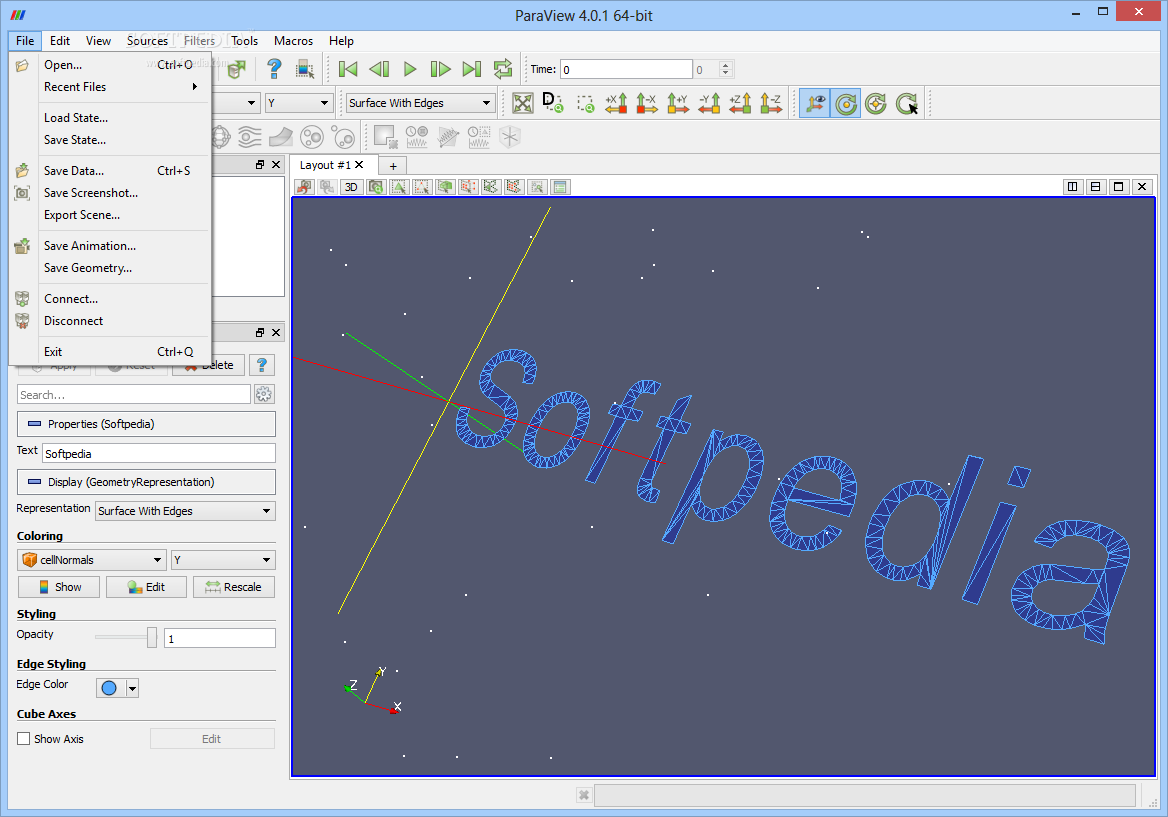Open the Macros menu
This screenshot has width=1168, height=817.
coord(293,41)
